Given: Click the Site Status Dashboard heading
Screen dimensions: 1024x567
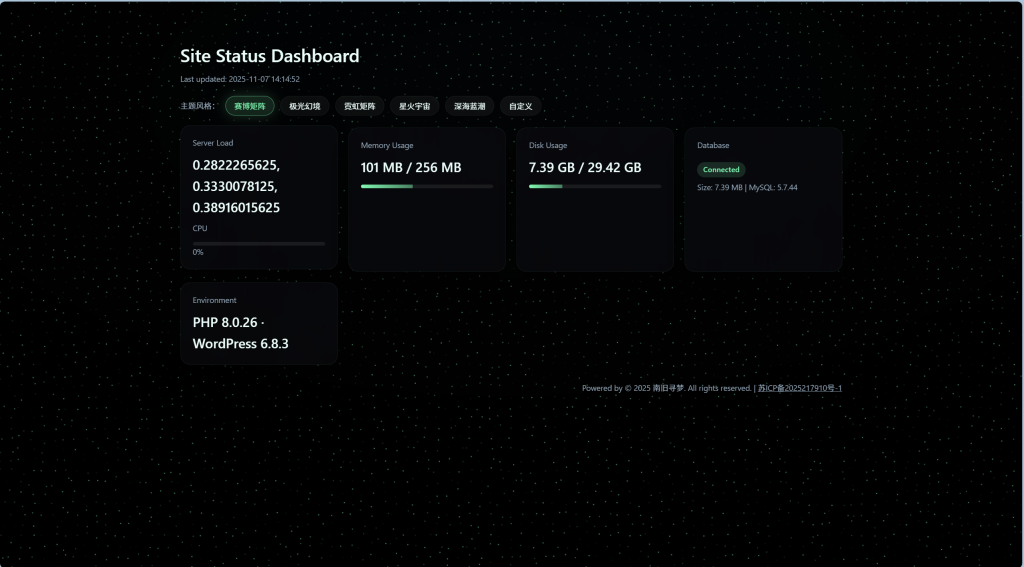Looking at the screenshot, I should tap(269, 56).
